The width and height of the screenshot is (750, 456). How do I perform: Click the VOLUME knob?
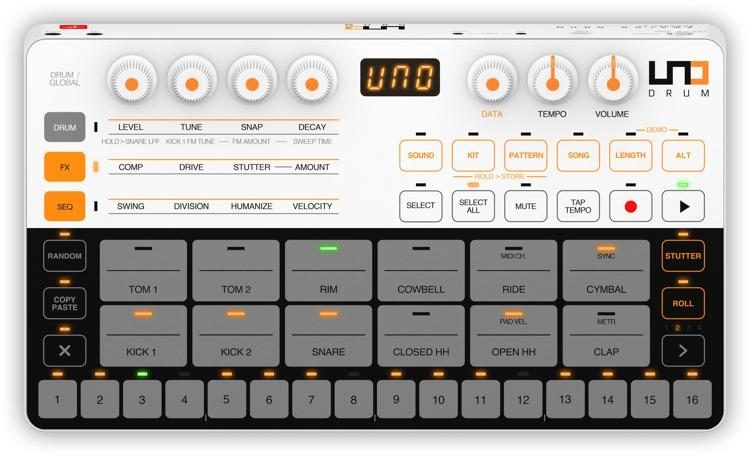point(612,81)
